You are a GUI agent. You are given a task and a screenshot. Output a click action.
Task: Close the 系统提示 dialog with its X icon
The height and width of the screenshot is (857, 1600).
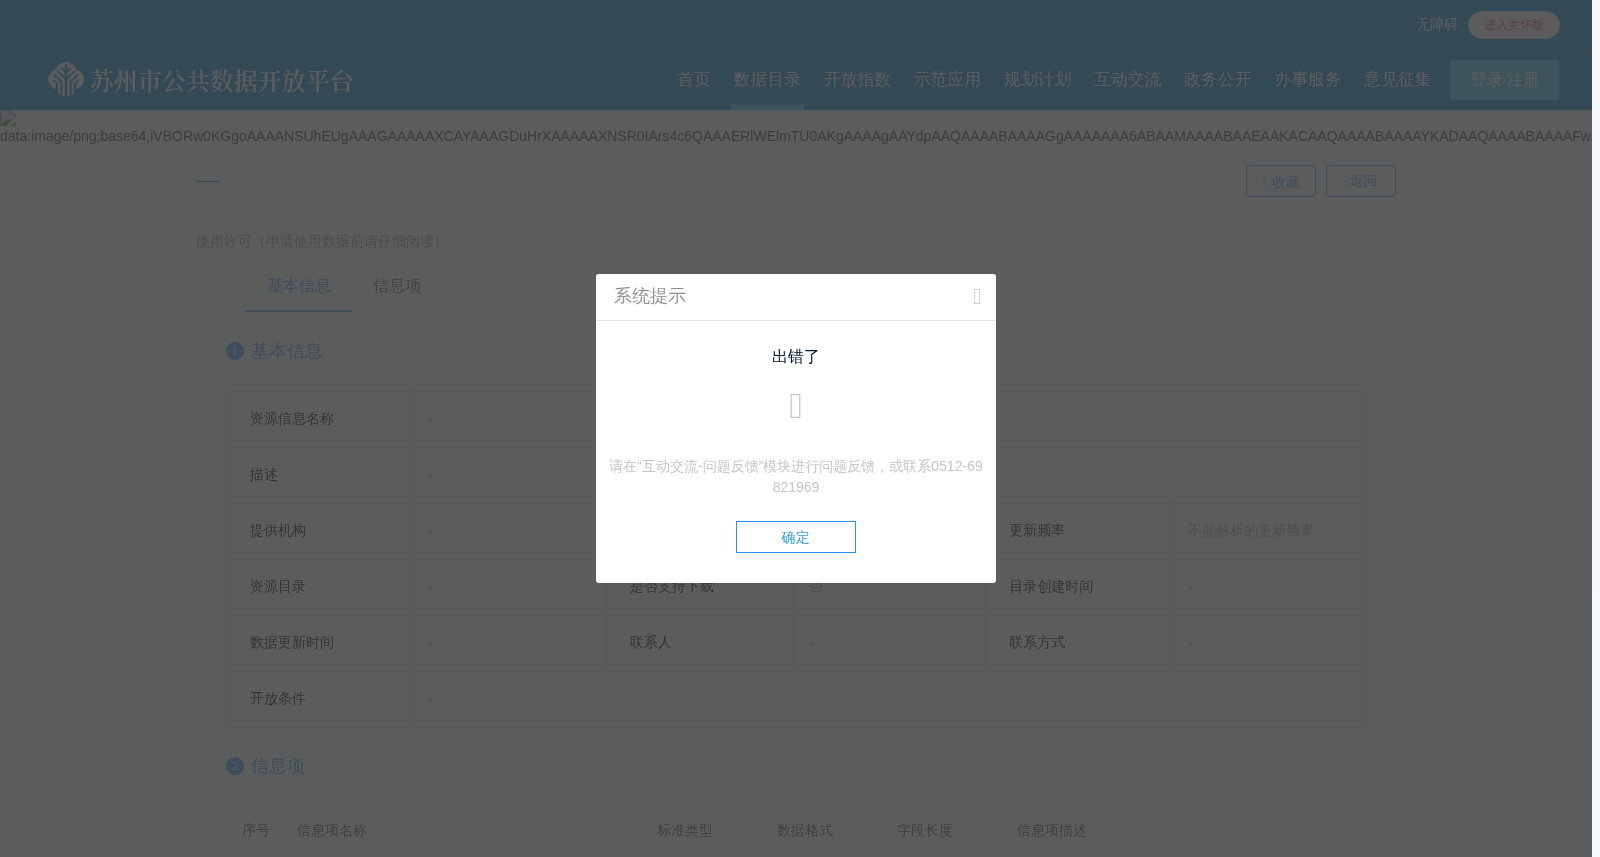tap(977, 297)
